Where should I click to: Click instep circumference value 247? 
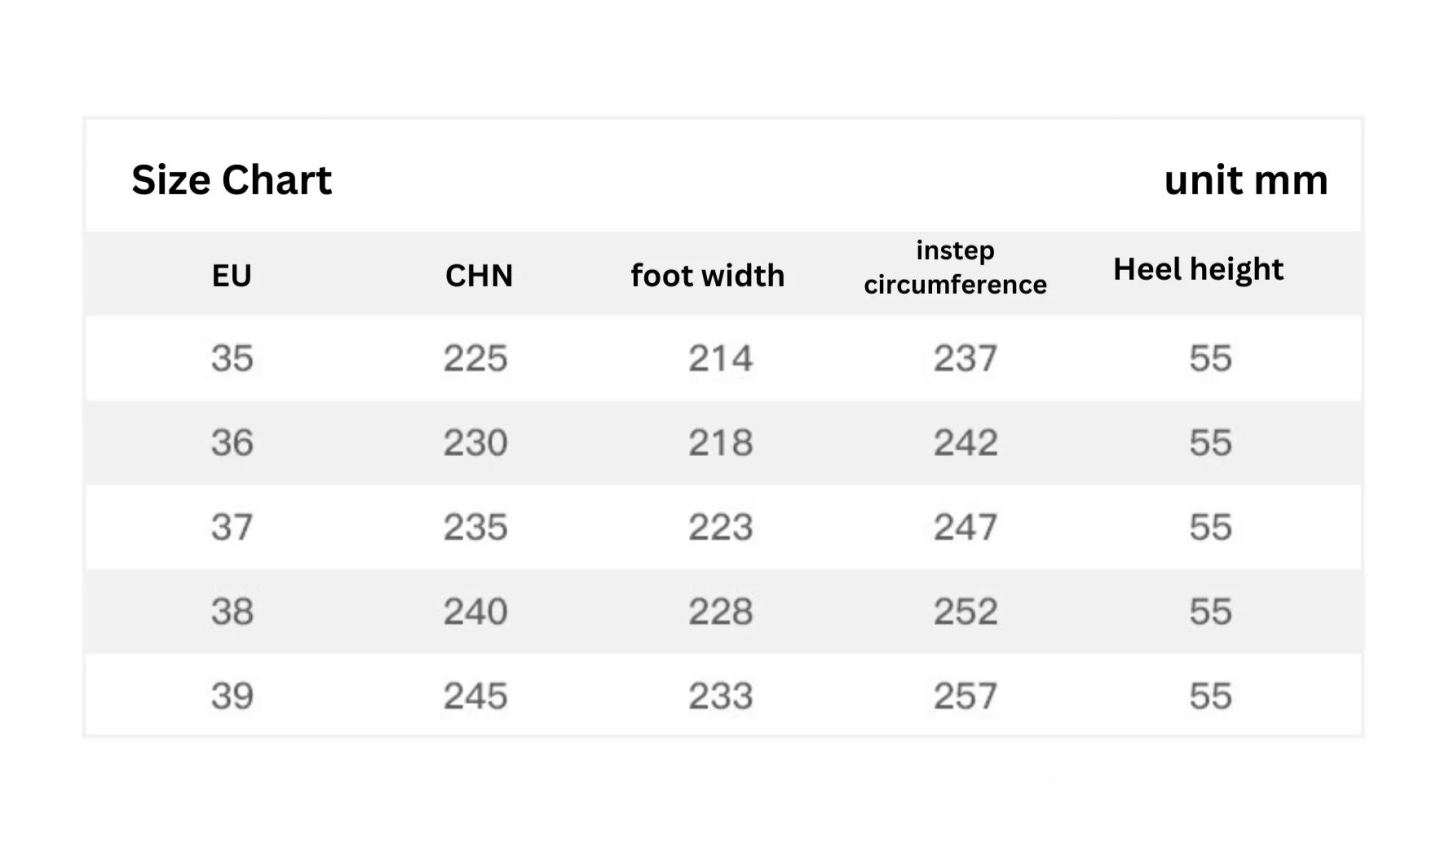coord(965,527)
